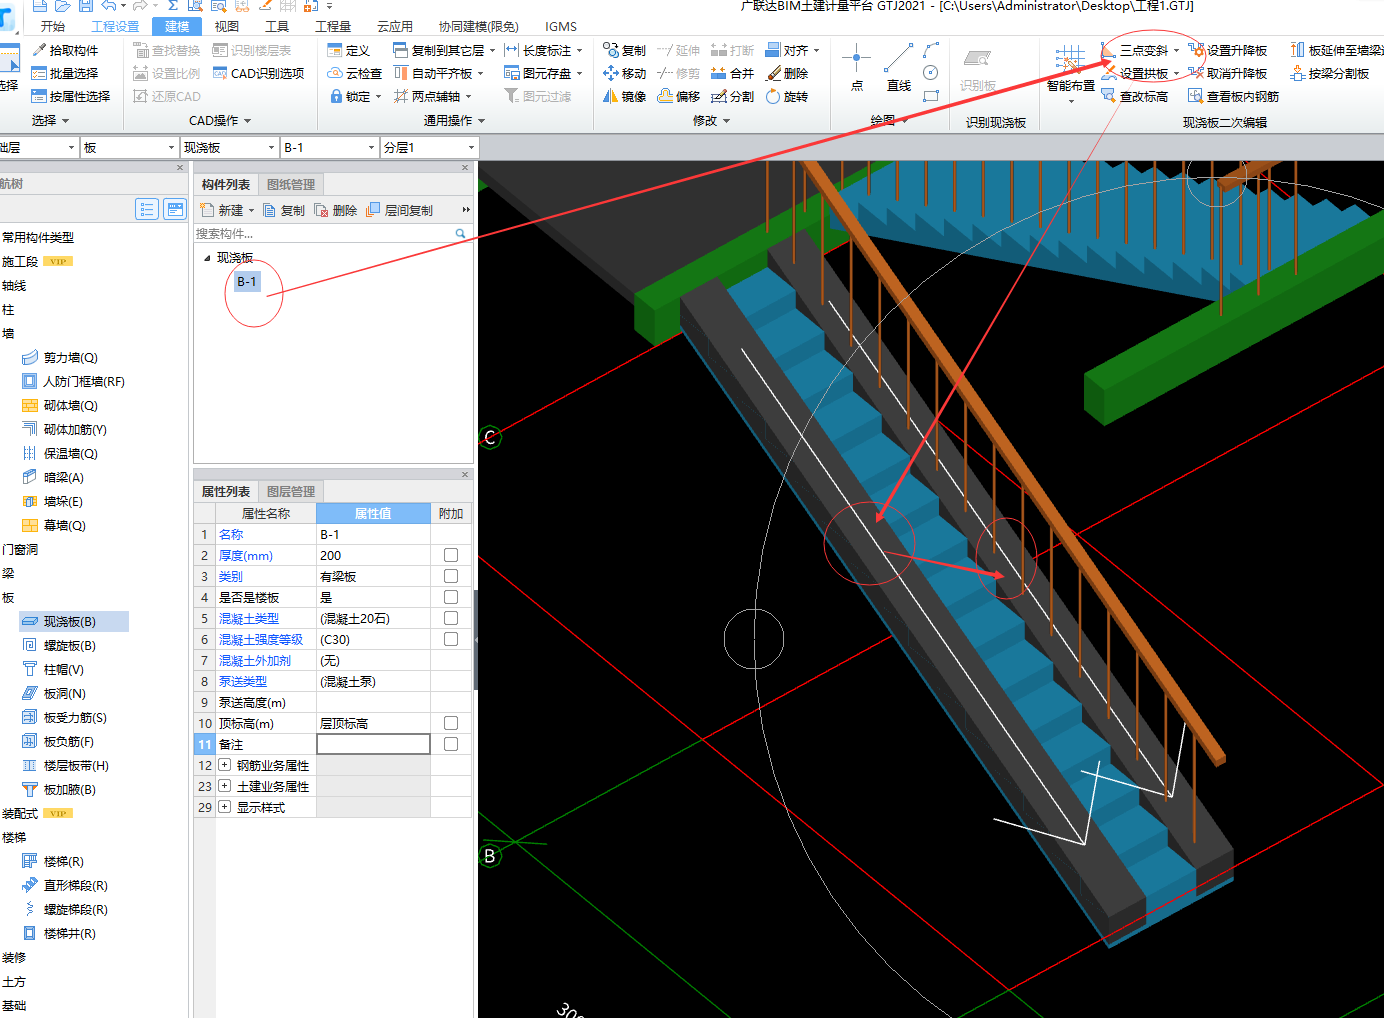Check the 厚度(mm) attachment checkbox
This screenshot has width=1384, height=1018.
(x=451, y=555)
